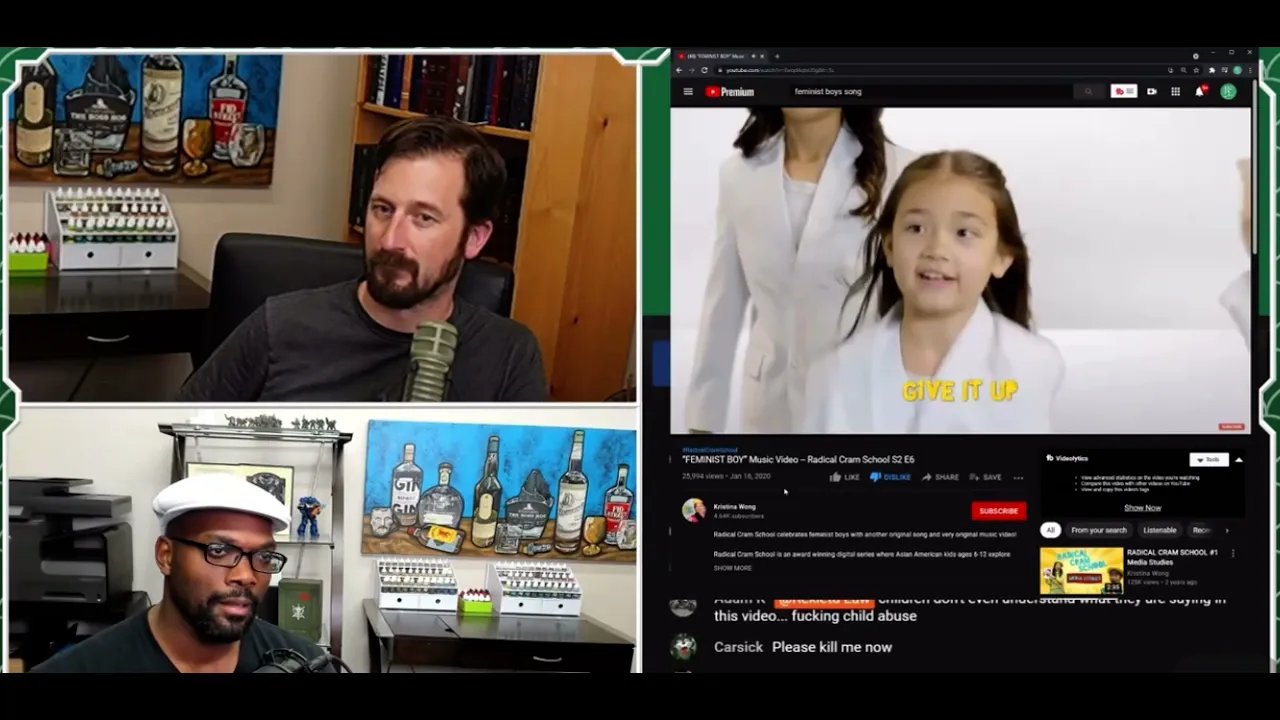The width and height of the screenshot is (1280, 720).
Task: Click the Videolytics logo heading
Action: (1067, 458)
